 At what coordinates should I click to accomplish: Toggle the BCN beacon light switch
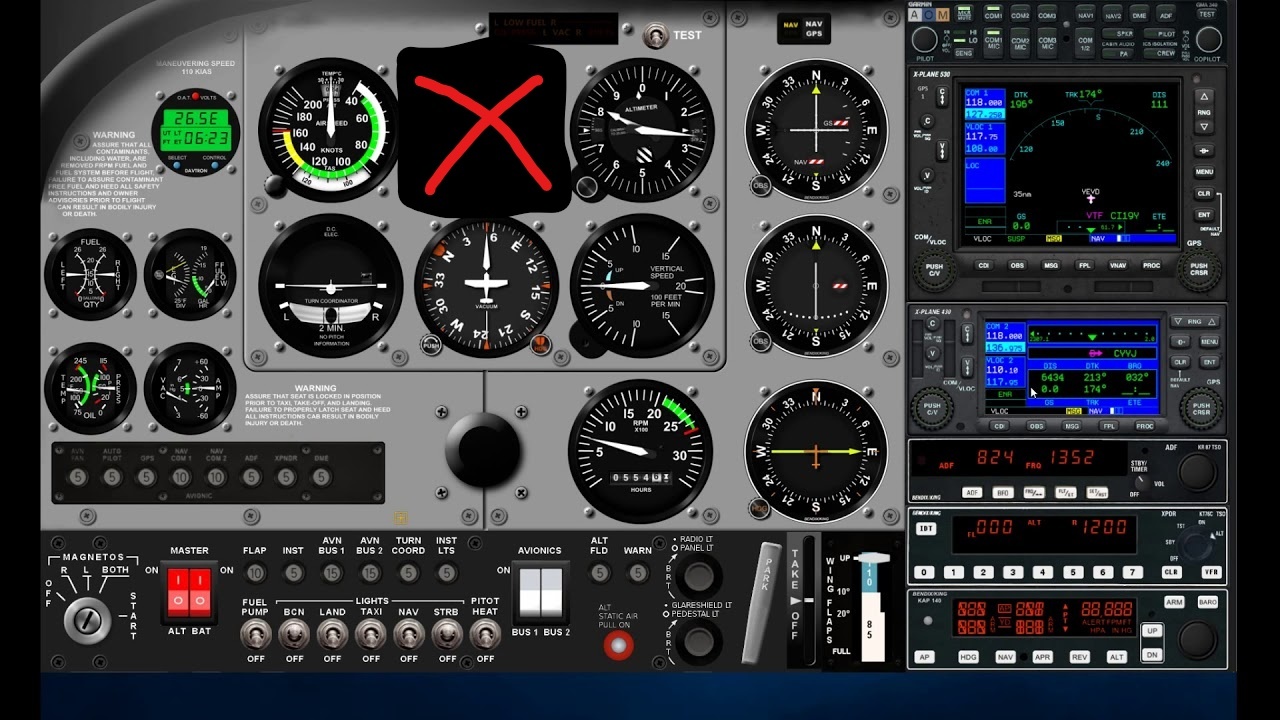click(294, 633)
